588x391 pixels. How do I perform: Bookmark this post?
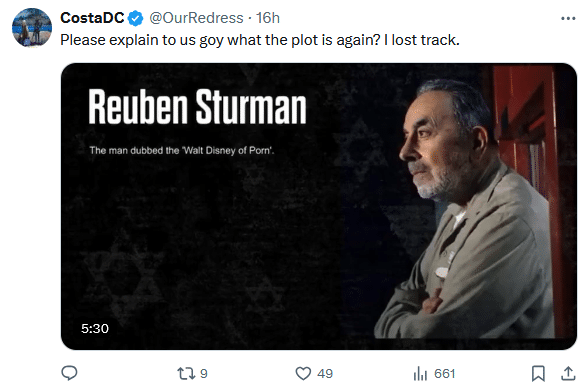538,373
